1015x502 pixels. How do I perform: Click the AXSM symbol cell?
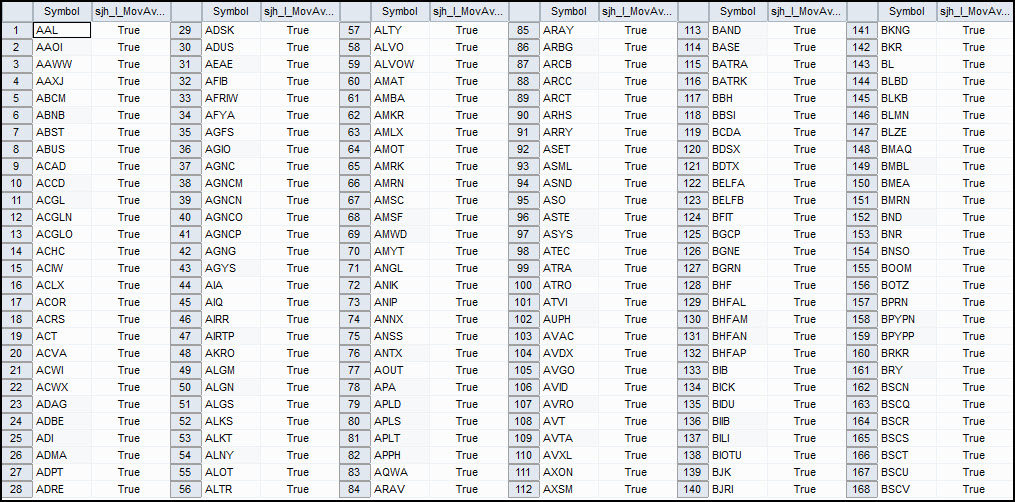(x=569, y=488)
